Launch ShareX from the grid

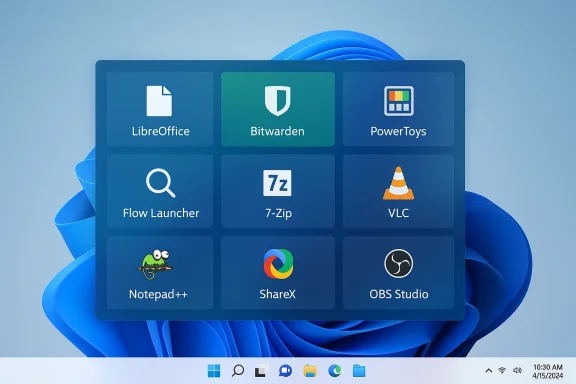278,273
